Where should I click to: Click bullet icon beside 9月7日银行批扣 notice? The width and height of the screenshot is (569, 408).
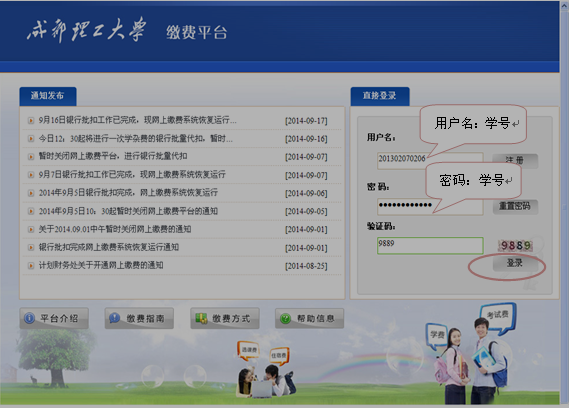tap(31, 175)
